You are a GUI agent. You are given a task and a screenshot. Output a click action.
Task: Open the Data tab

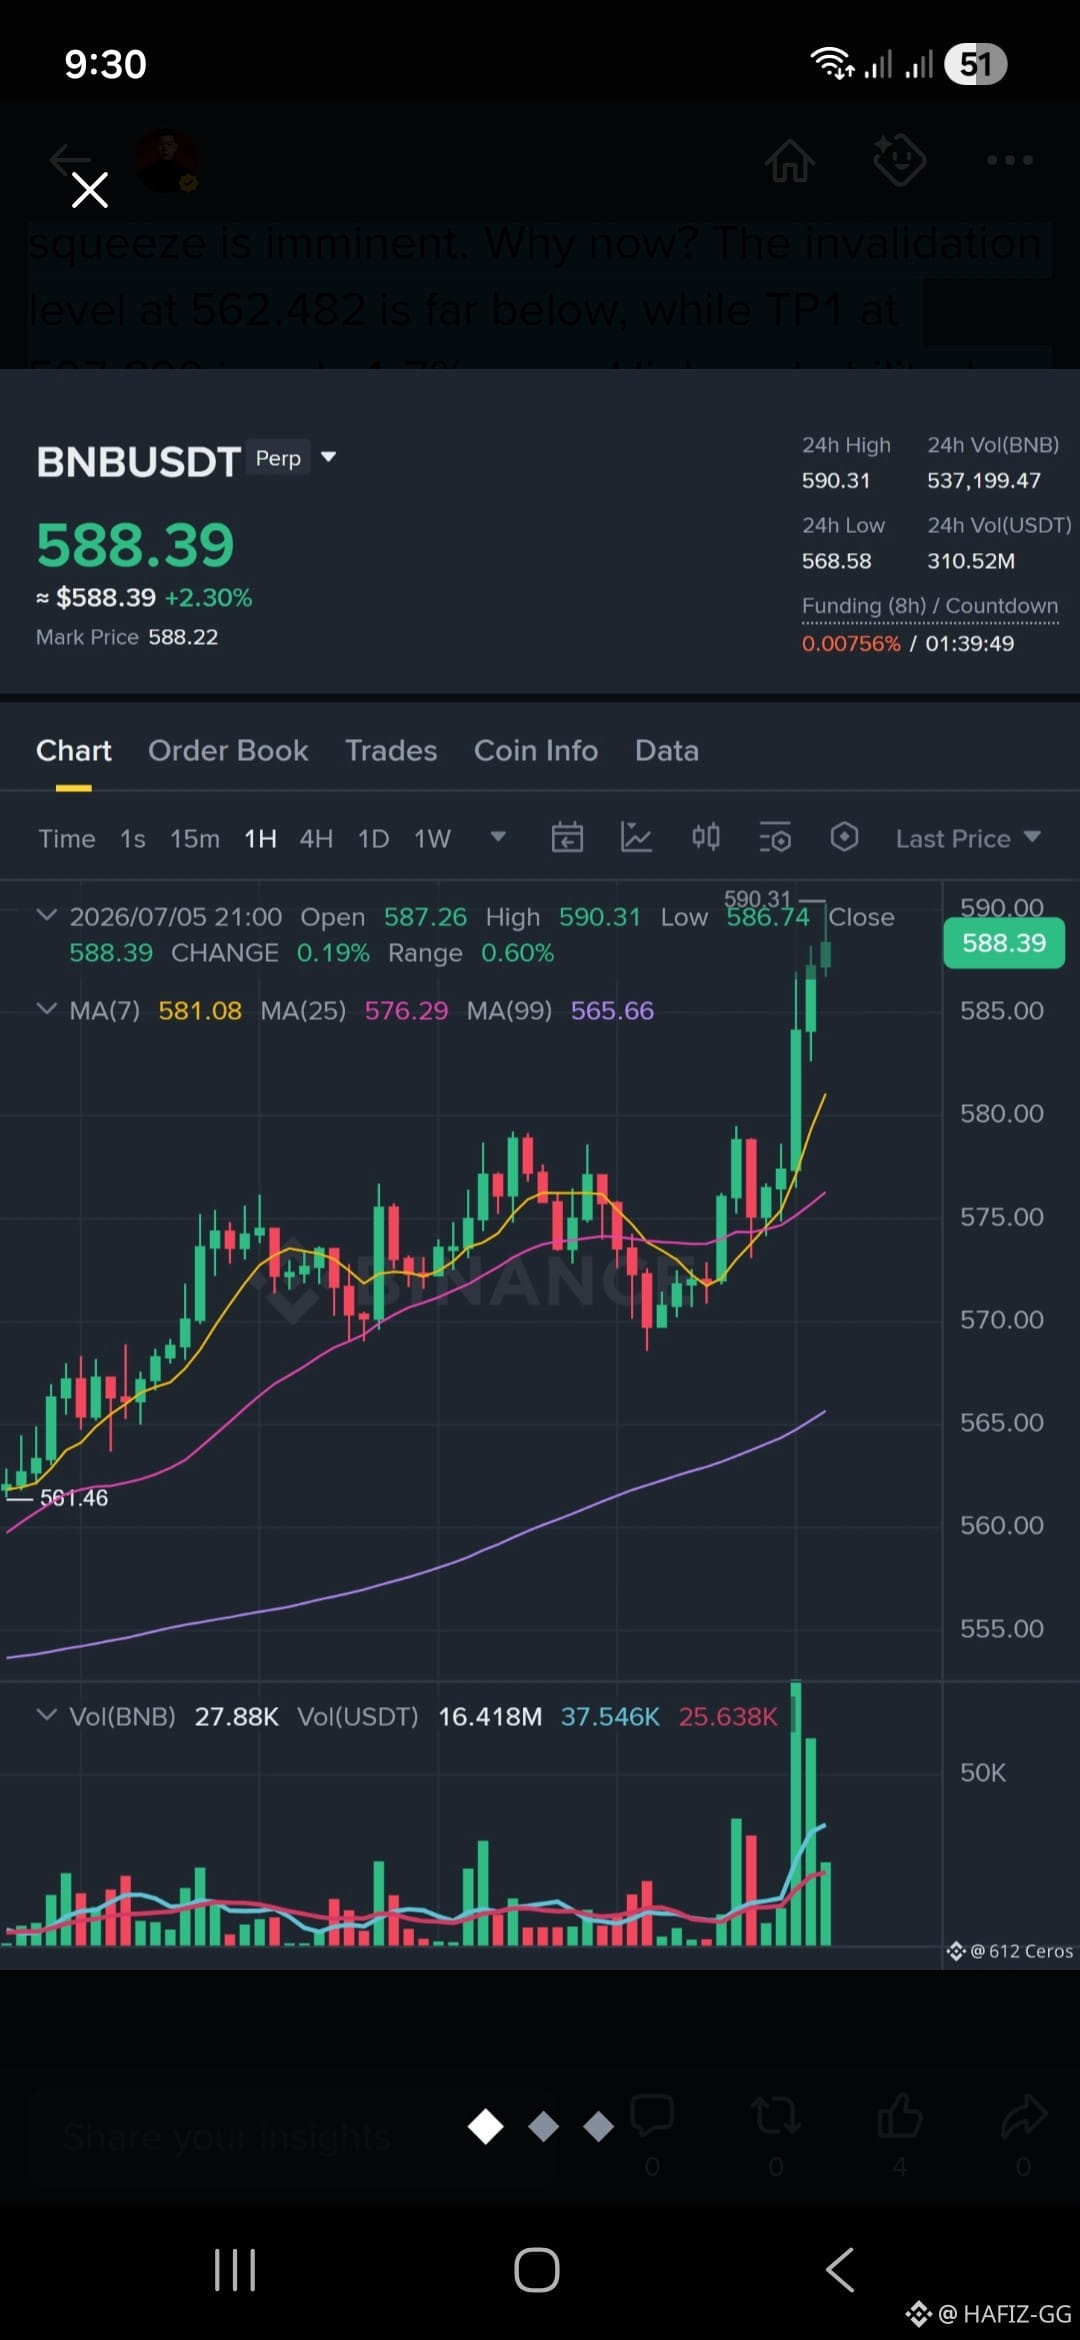(x=667, y=751)
